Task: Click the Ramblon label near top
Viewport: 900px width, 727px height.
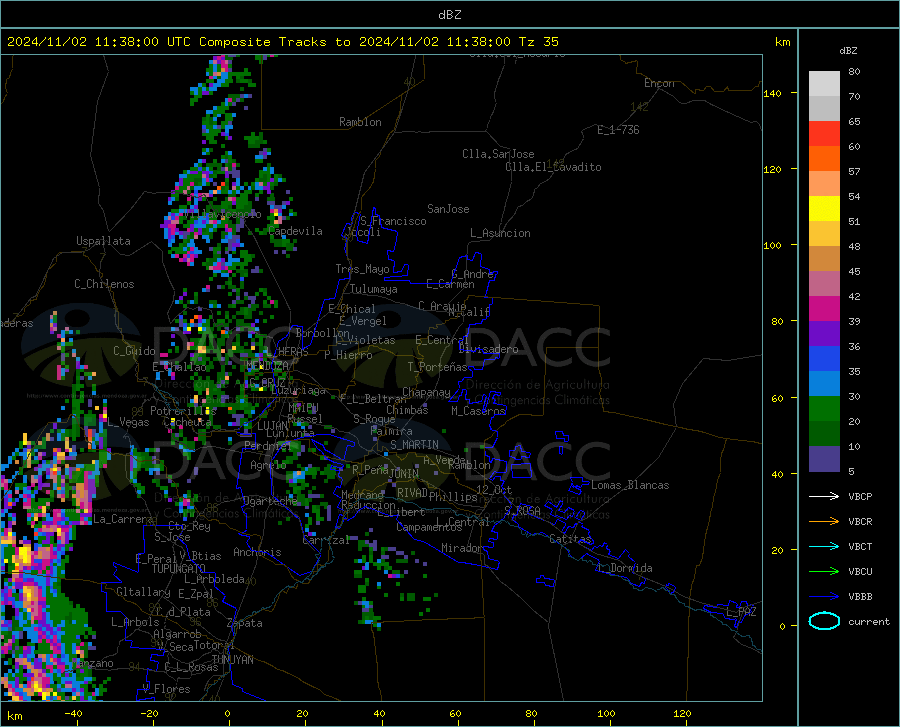Action: (x=360, y=122)
